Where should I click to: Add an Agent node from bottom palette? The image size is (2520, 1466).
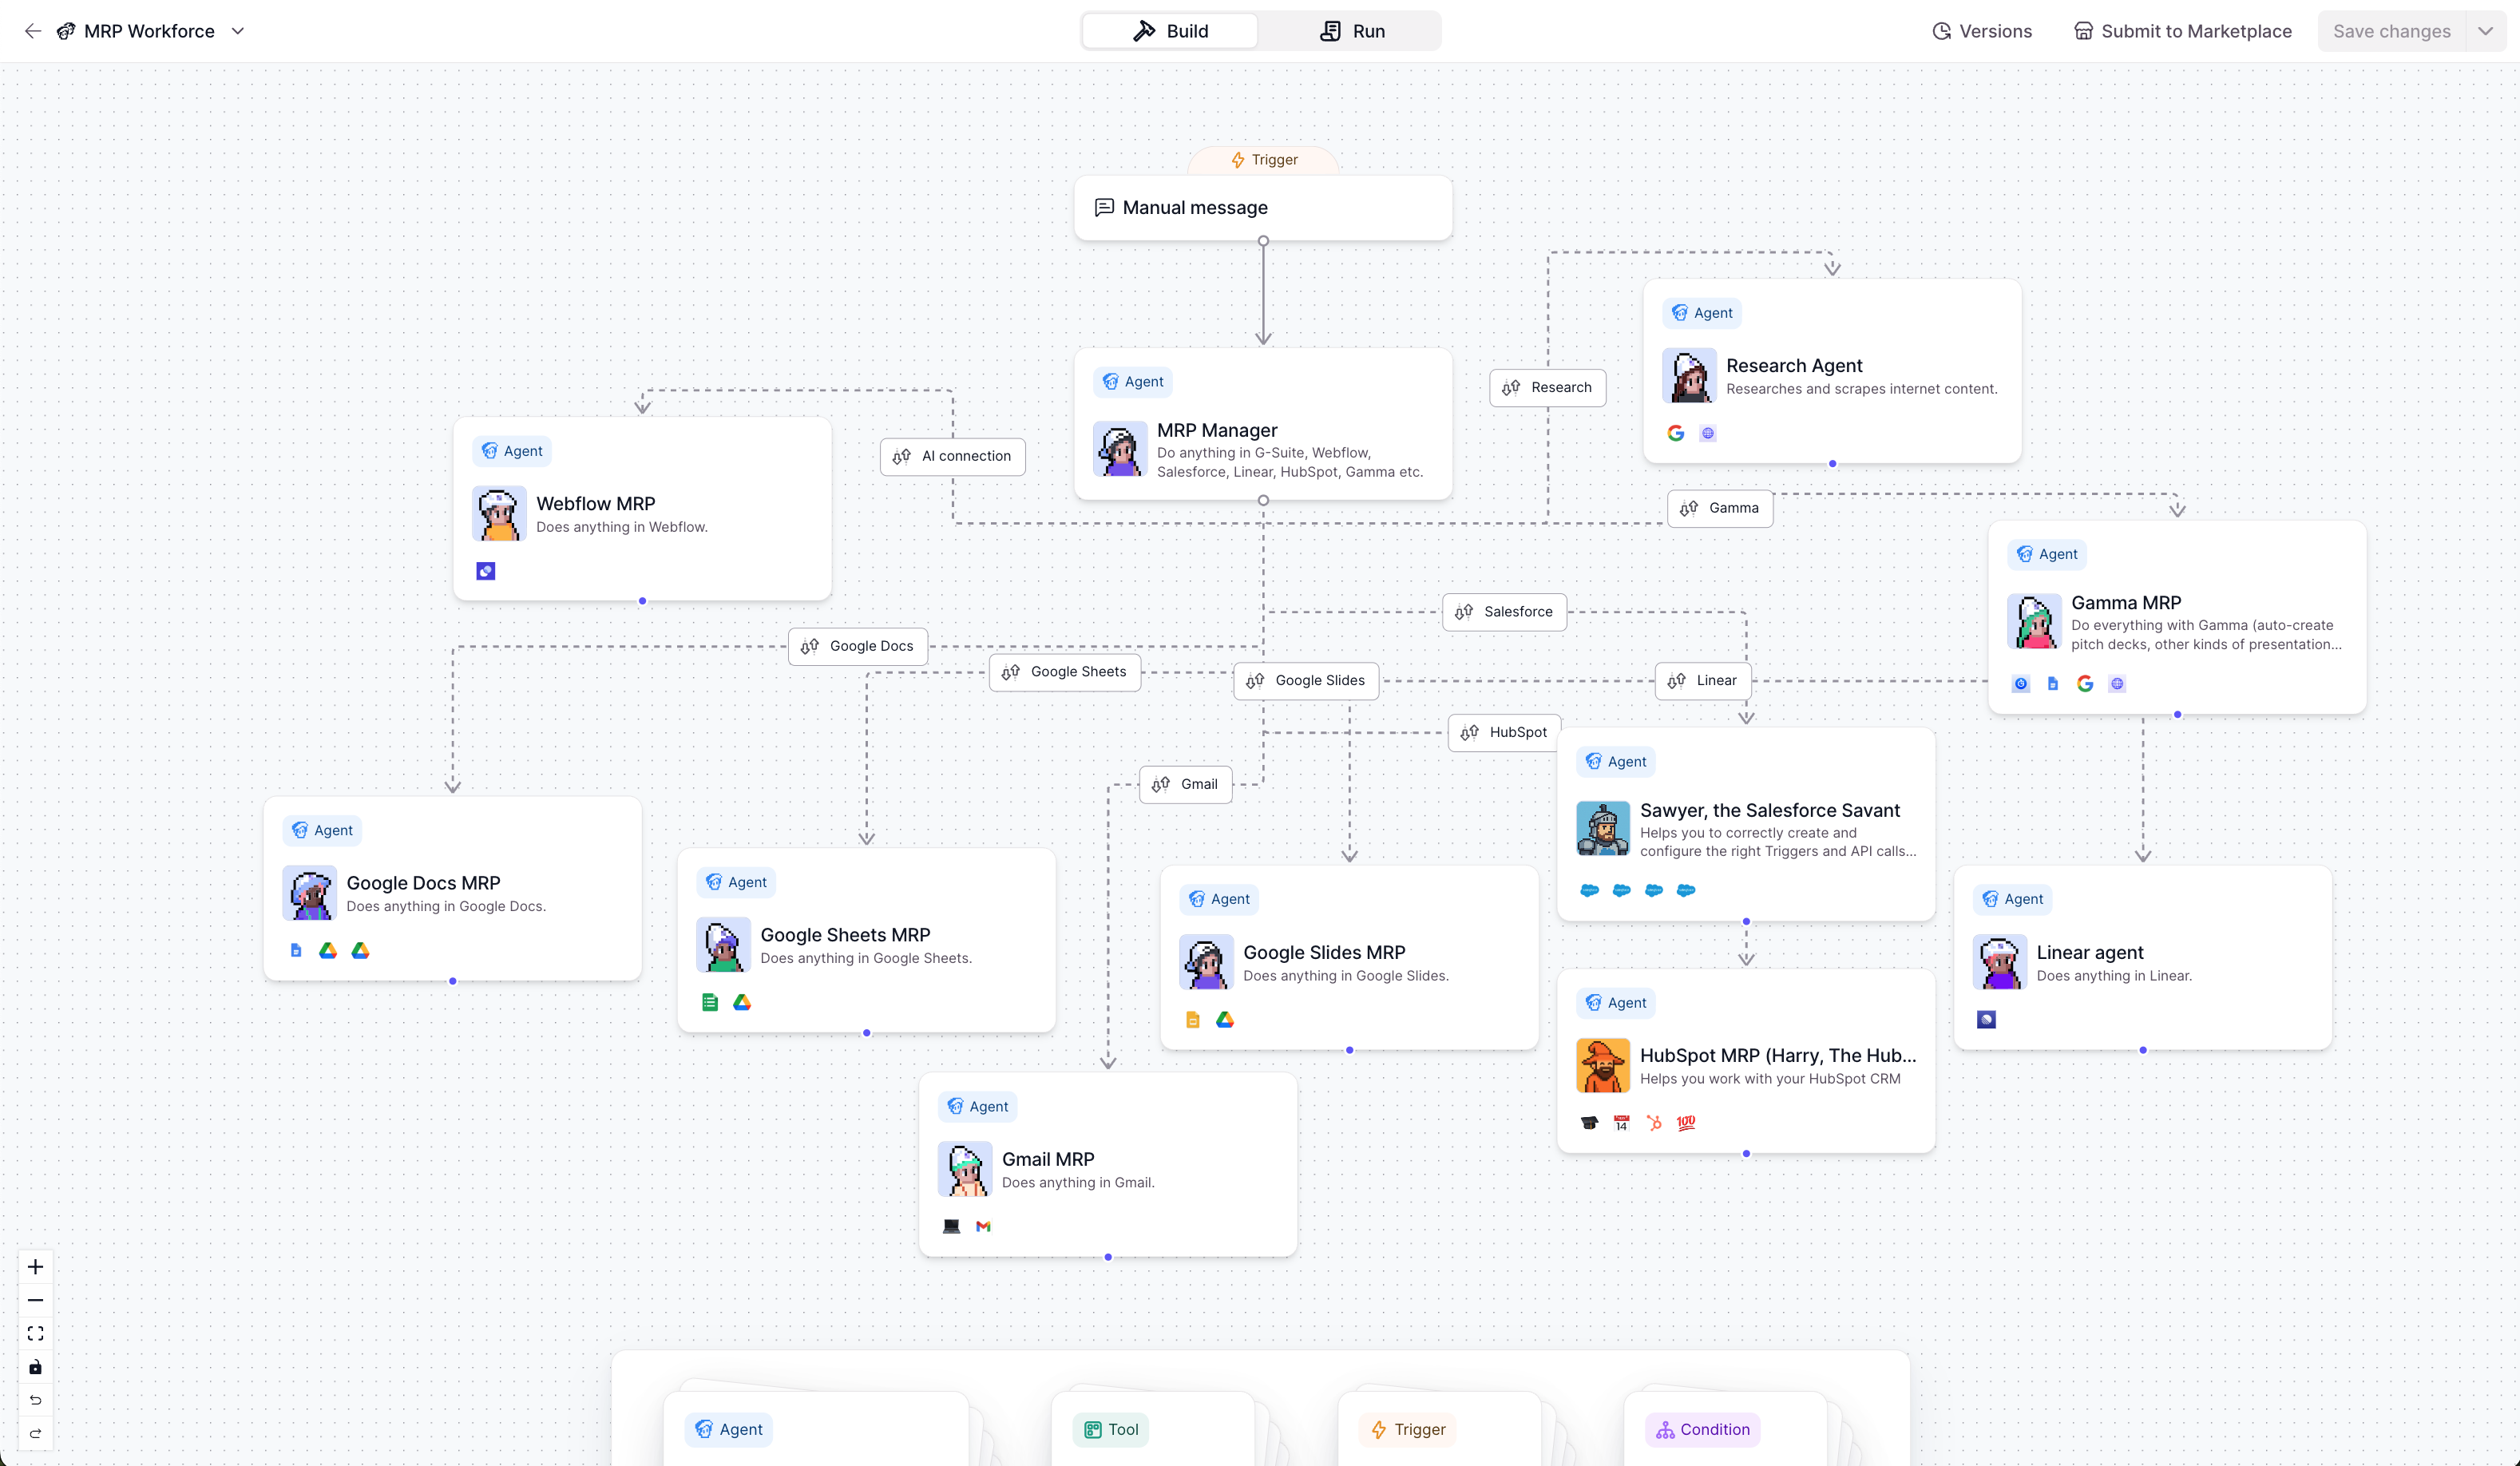click(x=817, y=1429)
